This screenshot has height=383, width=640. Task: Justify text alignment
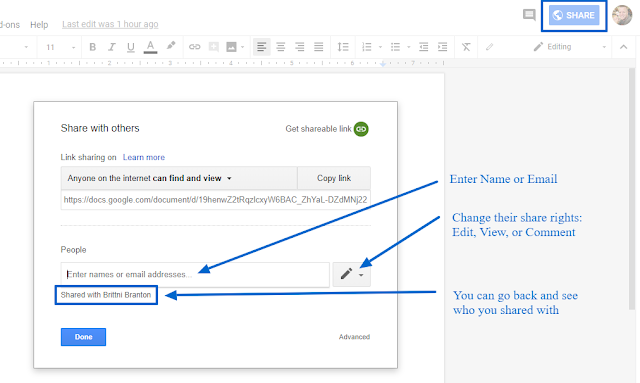318,47
